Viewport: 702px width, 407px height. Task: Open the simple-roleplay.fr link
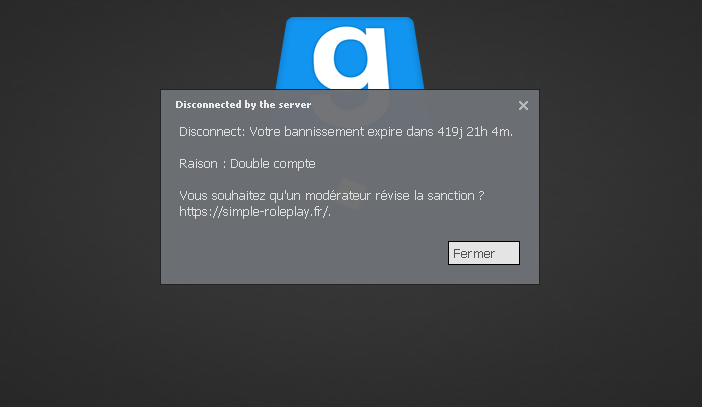pos(254,211)
